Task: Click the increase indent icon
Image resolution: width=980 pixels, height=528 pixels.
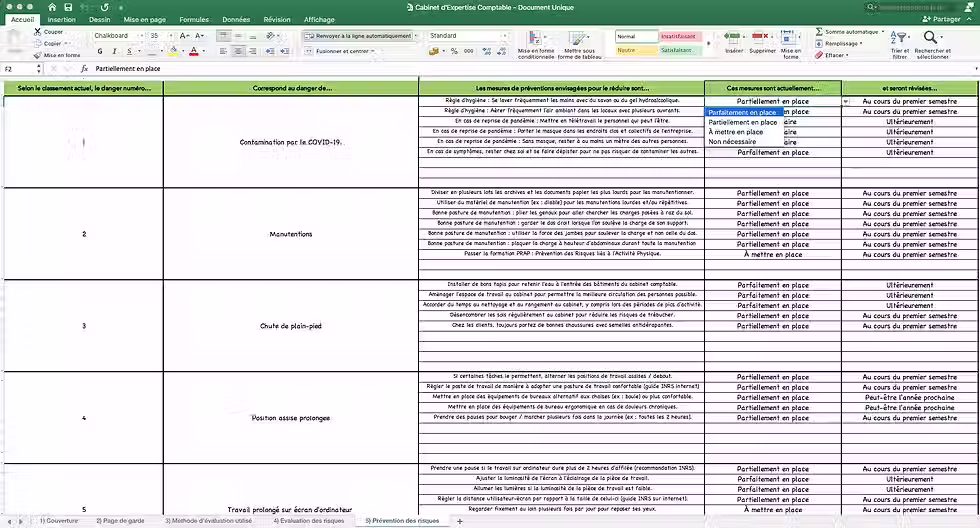Action: [284, 51]
